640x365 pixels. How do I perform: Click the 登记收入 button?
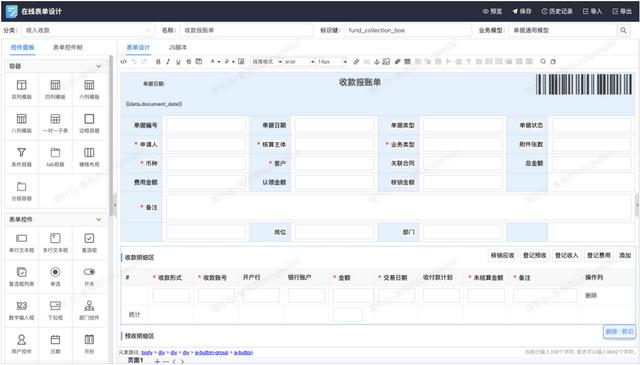(567, 256)
